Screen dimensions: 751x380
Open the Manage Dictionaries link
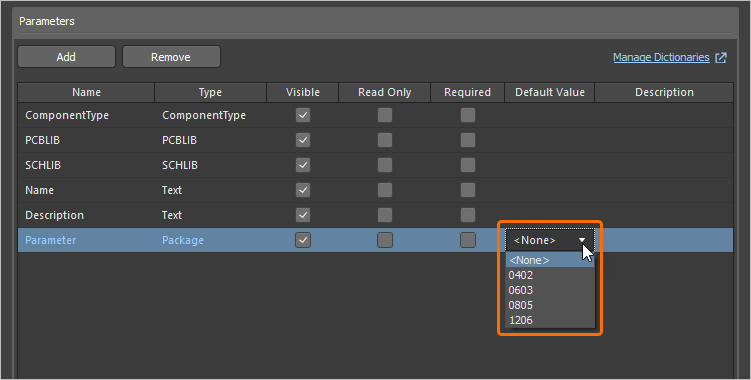point(661,58)
